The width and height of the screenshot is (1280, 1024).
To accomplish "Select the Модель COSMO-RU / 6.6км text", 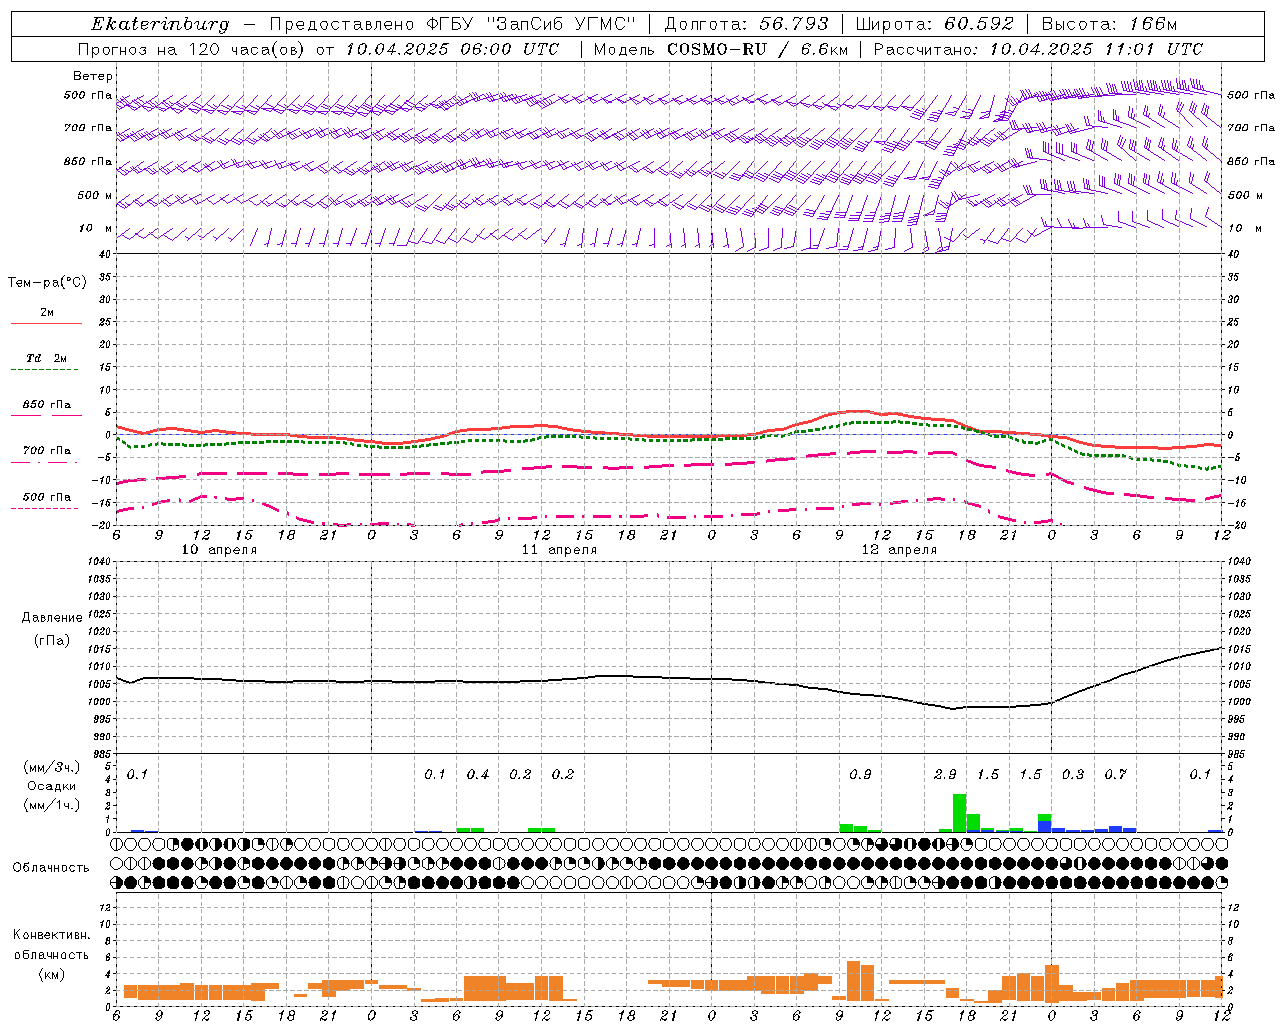I will pos(721,49).
